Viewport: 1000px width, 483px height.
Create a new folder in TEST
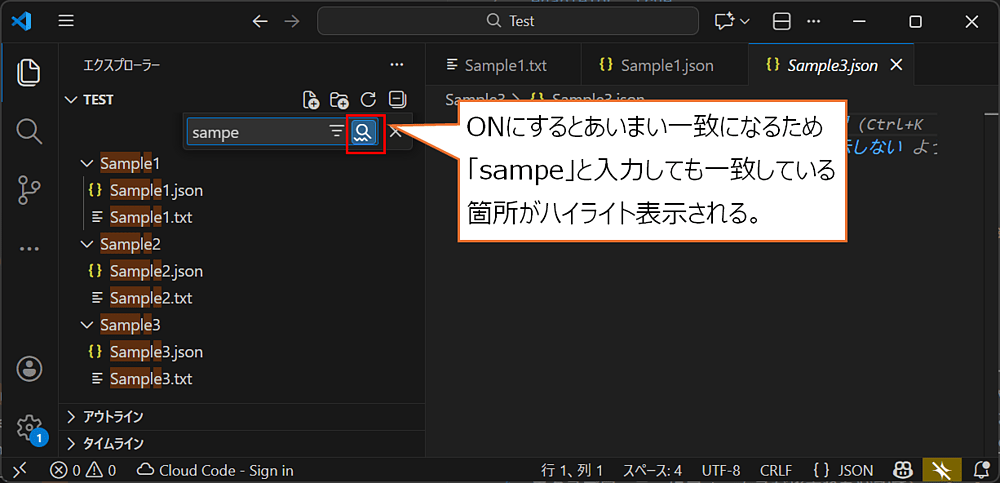pos(339,100)
